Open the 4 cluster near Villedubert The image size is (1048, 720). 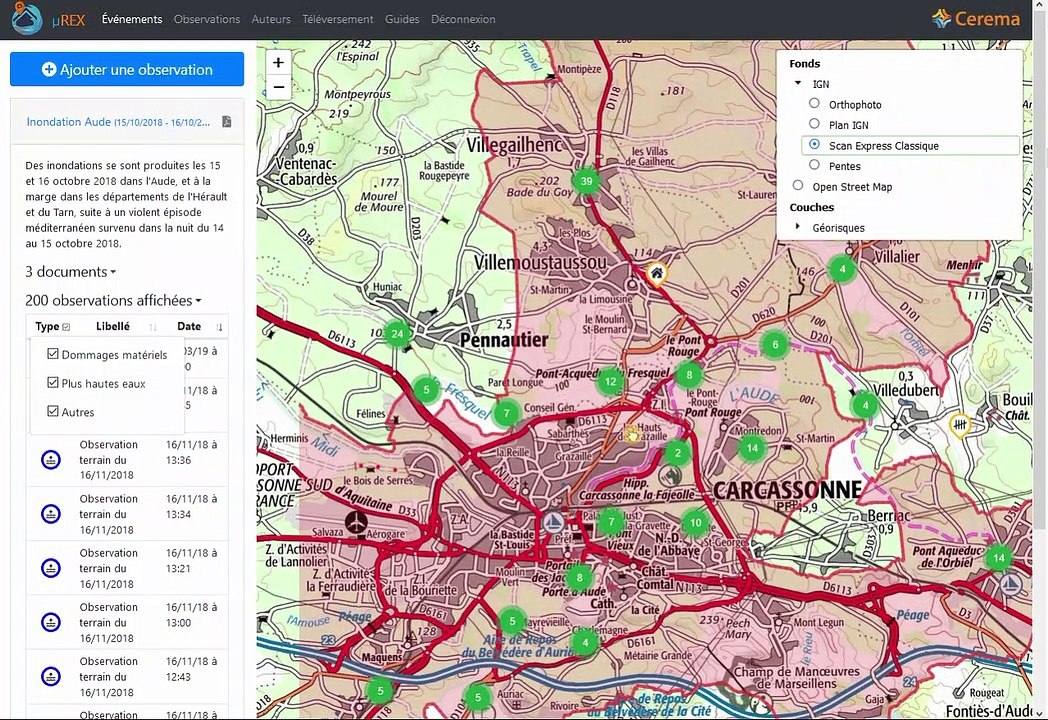865,405
